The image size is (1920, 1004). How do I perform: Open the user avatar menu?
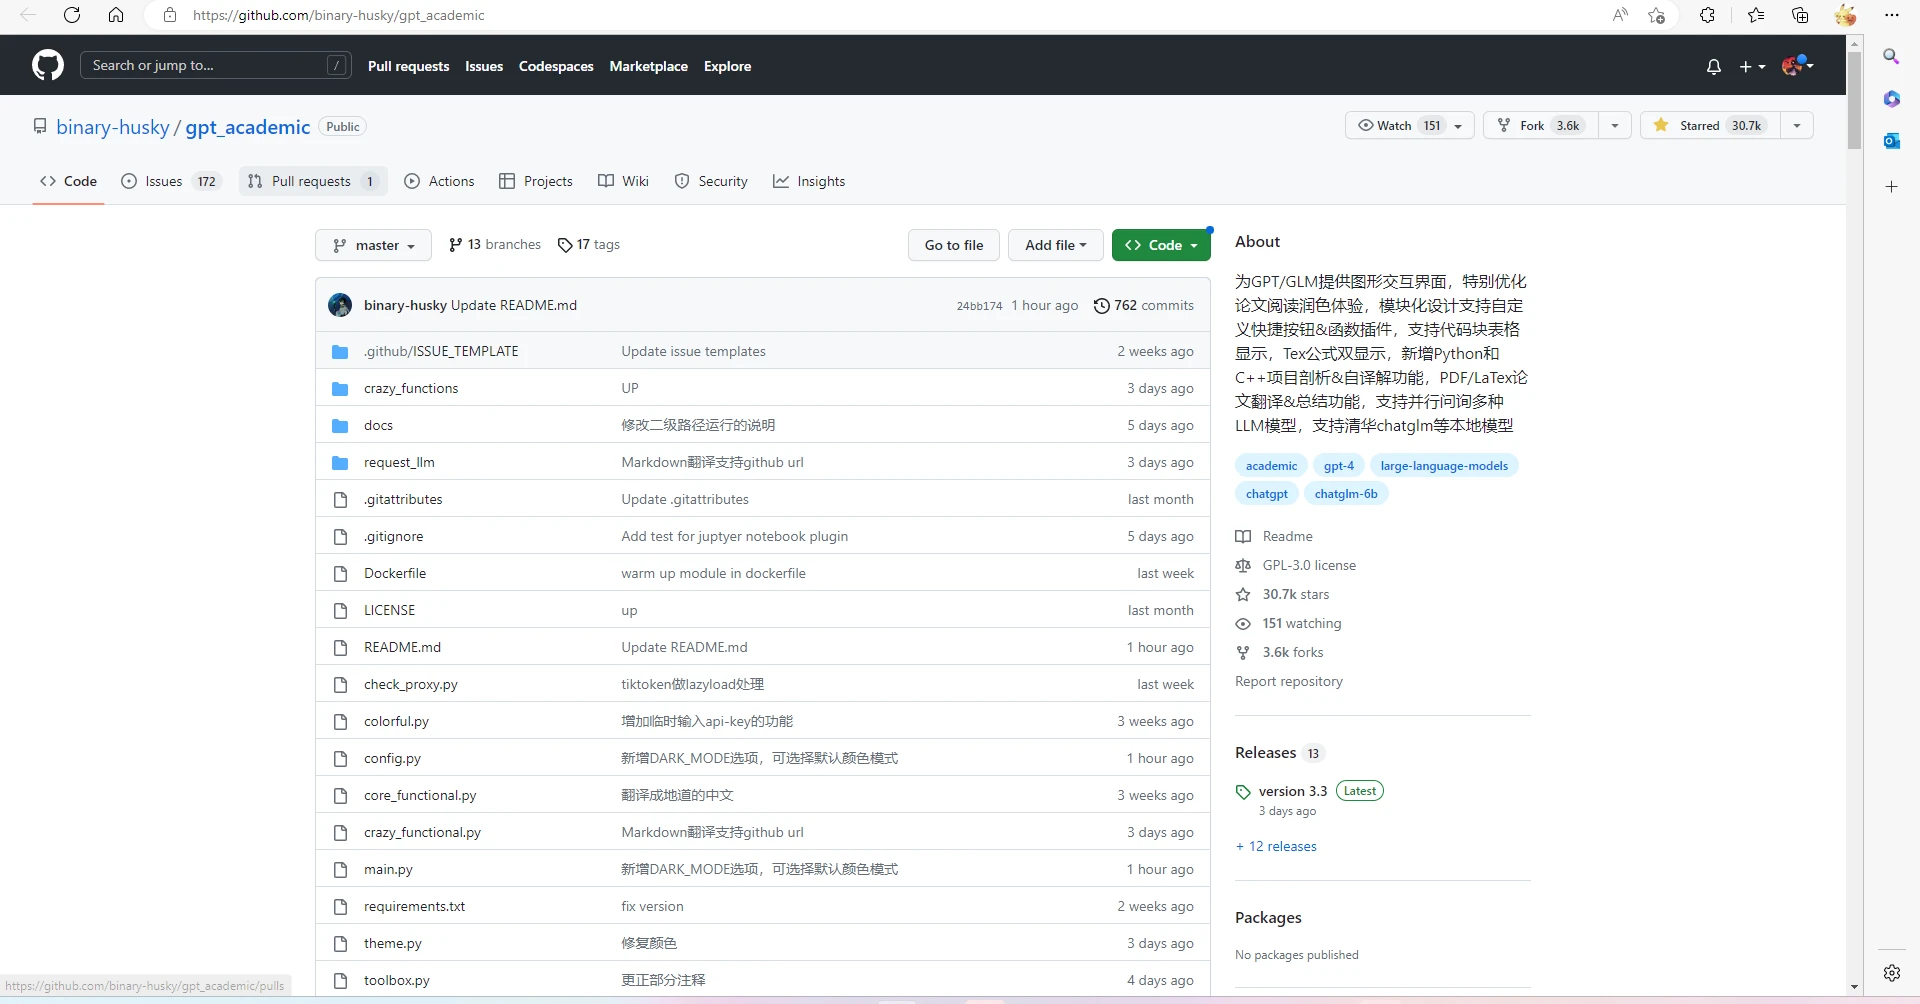pyautogui.click(x=1797, y=66)
